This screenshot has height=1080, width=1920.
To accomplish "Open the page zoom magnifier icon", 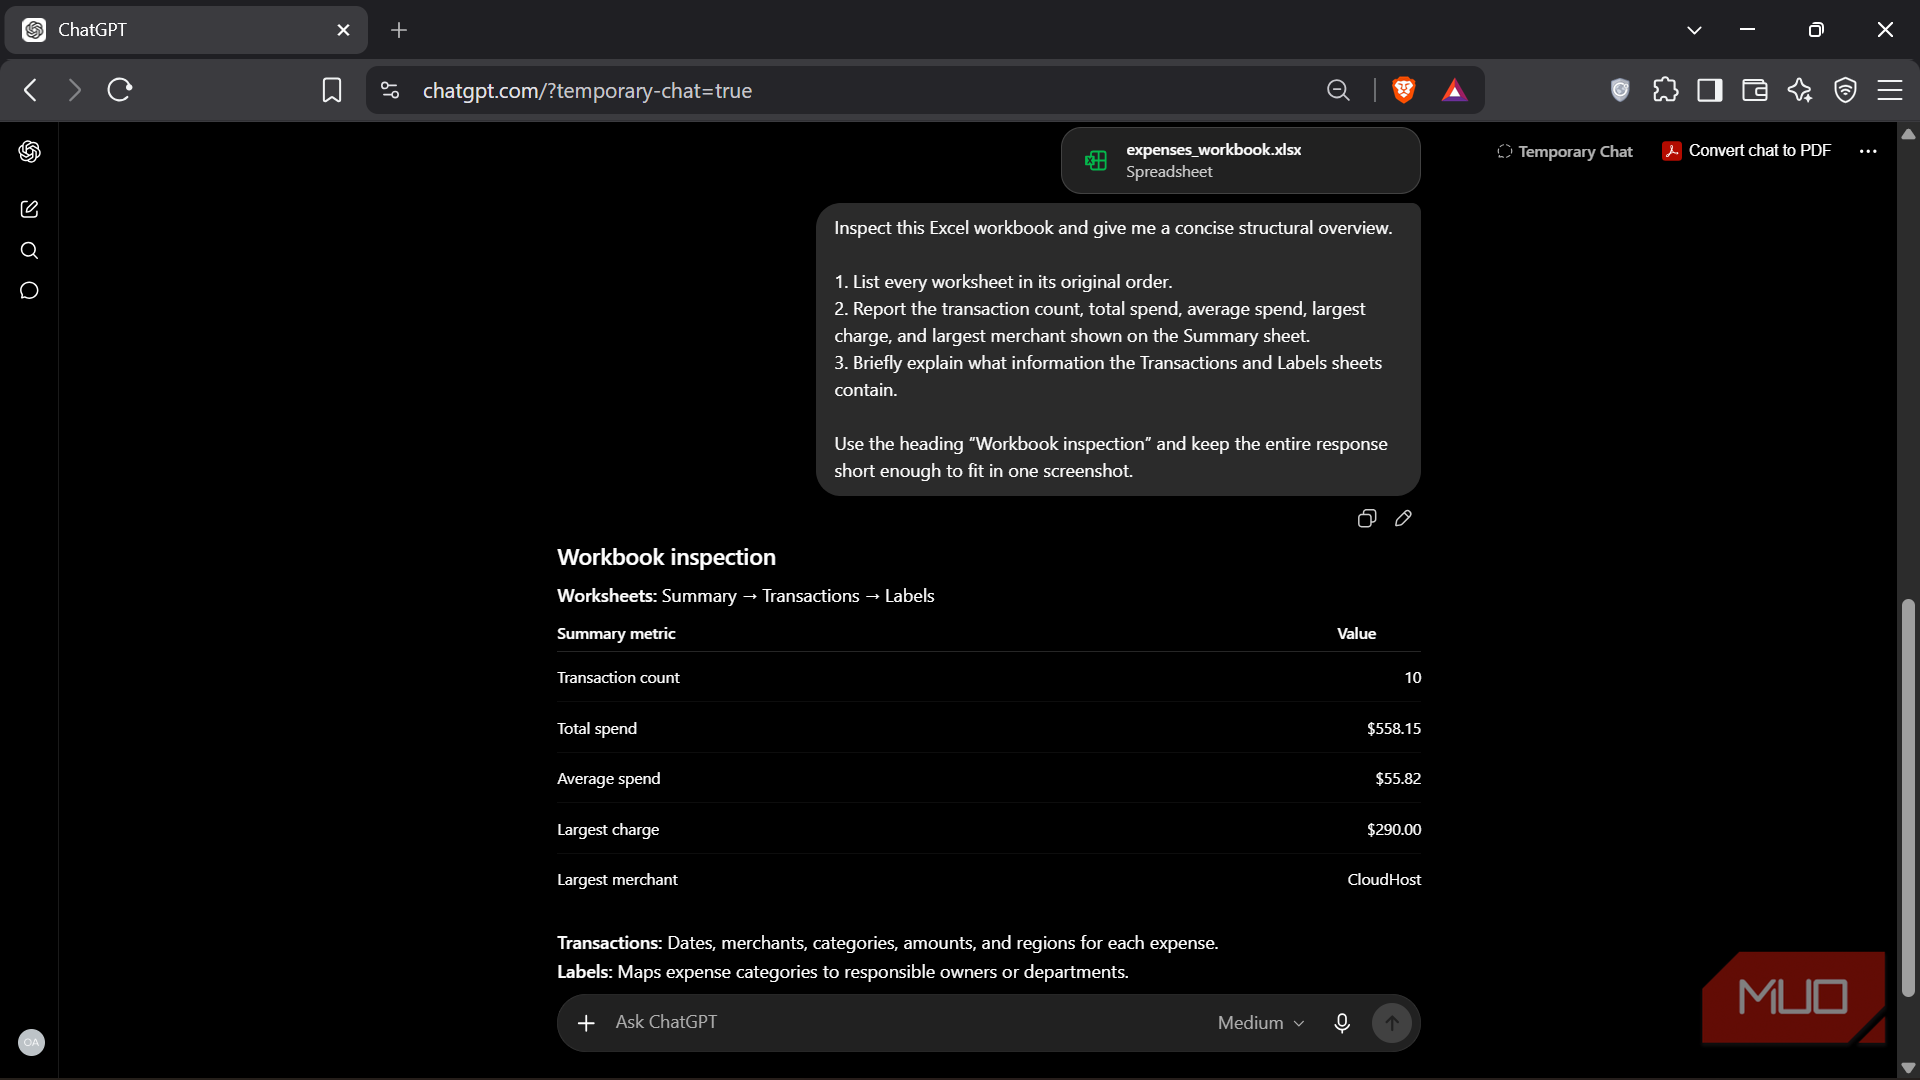I will (1338, 90).
